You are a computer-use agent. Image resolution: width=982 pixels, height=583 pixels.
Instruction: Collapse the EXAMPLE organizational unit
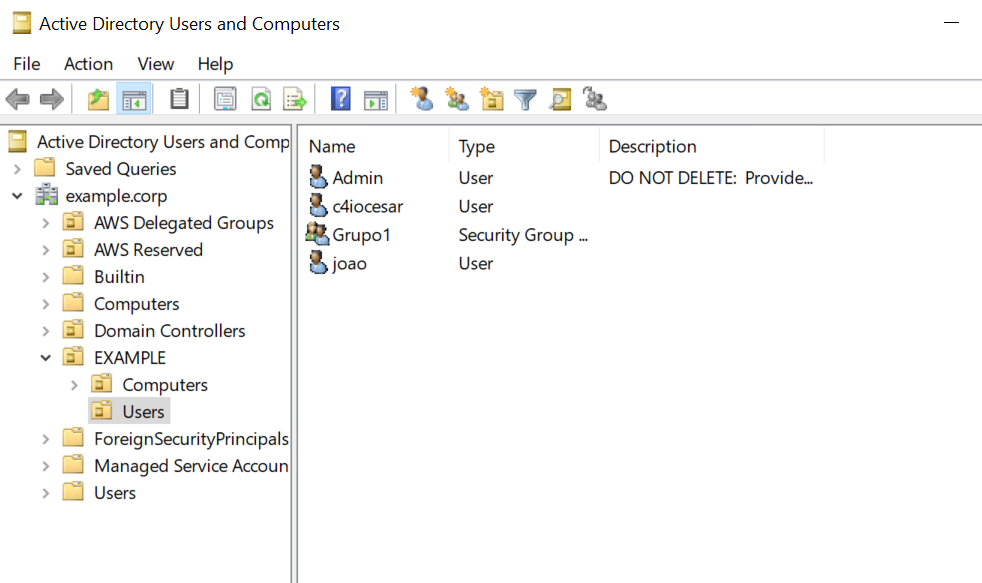(x=45, y=358)
